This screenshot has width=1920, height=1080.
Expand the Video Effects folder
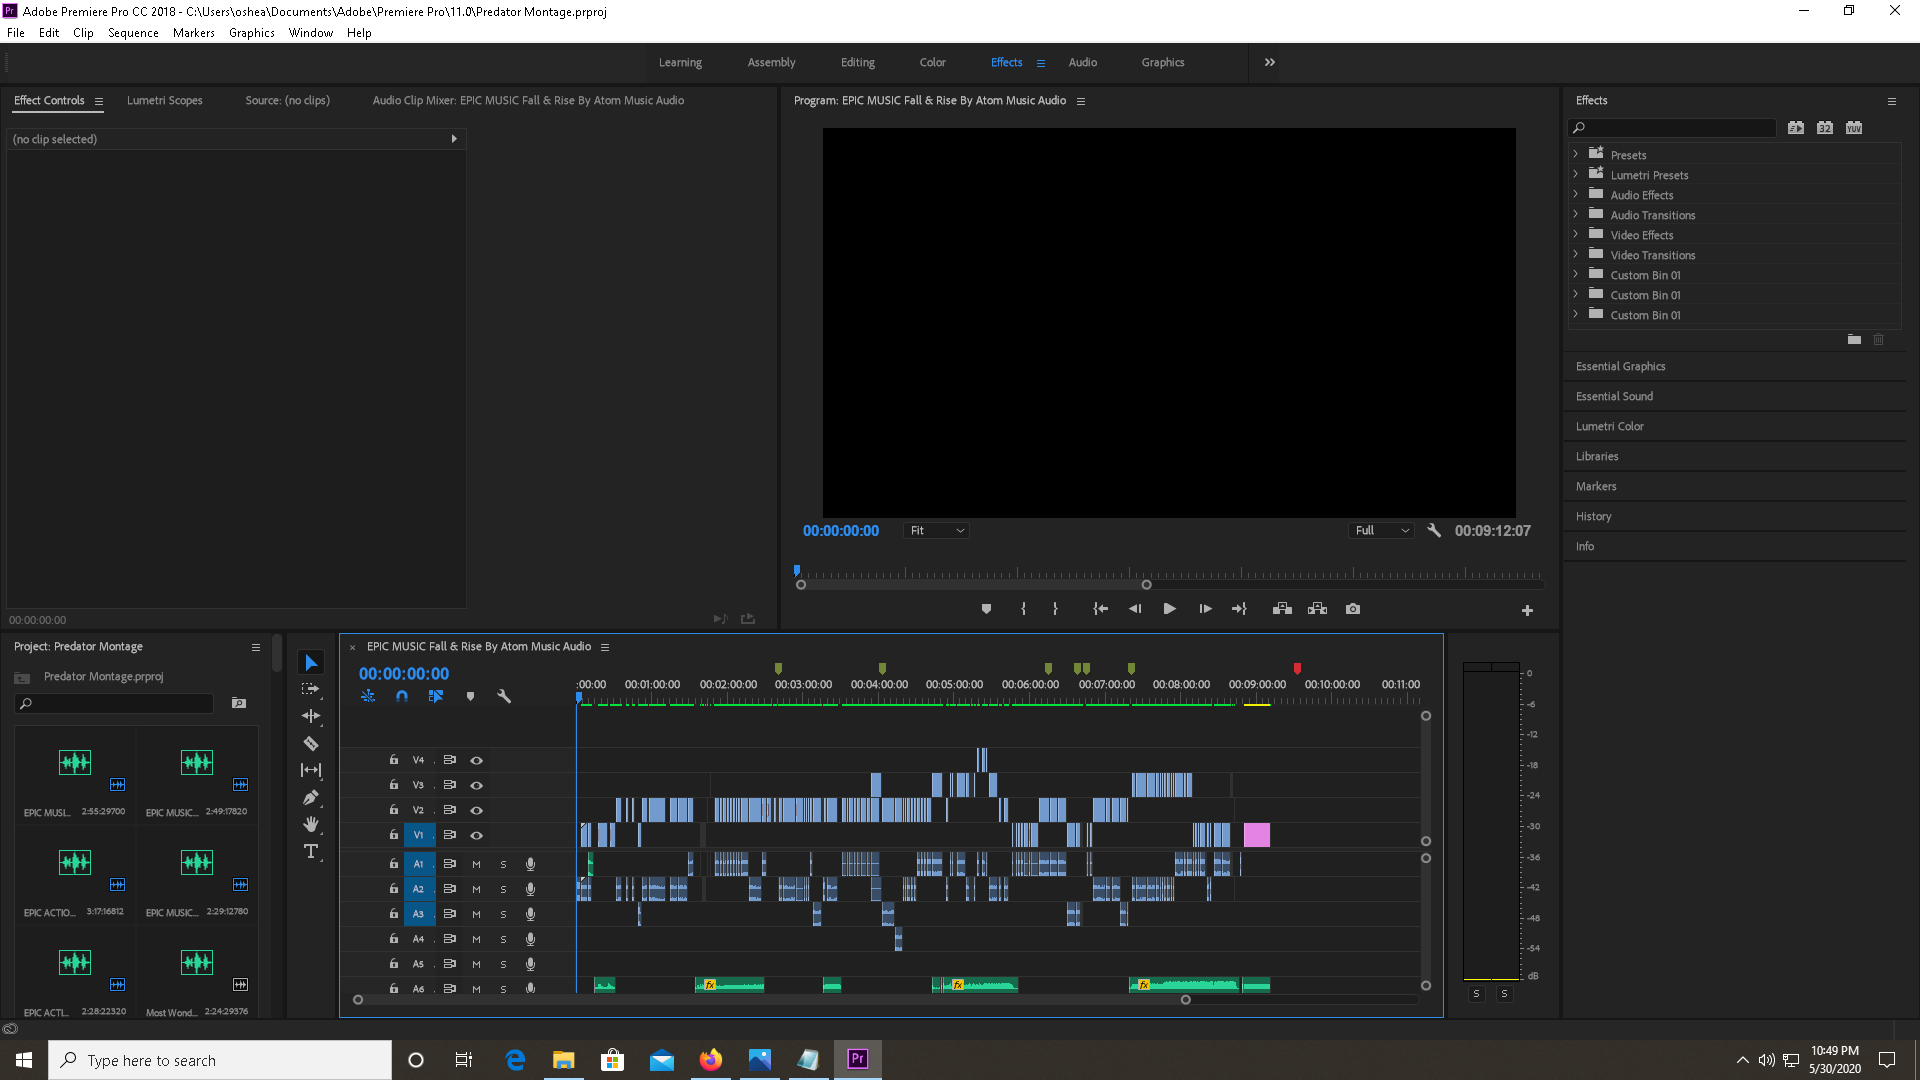pyautogui.click(x=1576, y=235)
